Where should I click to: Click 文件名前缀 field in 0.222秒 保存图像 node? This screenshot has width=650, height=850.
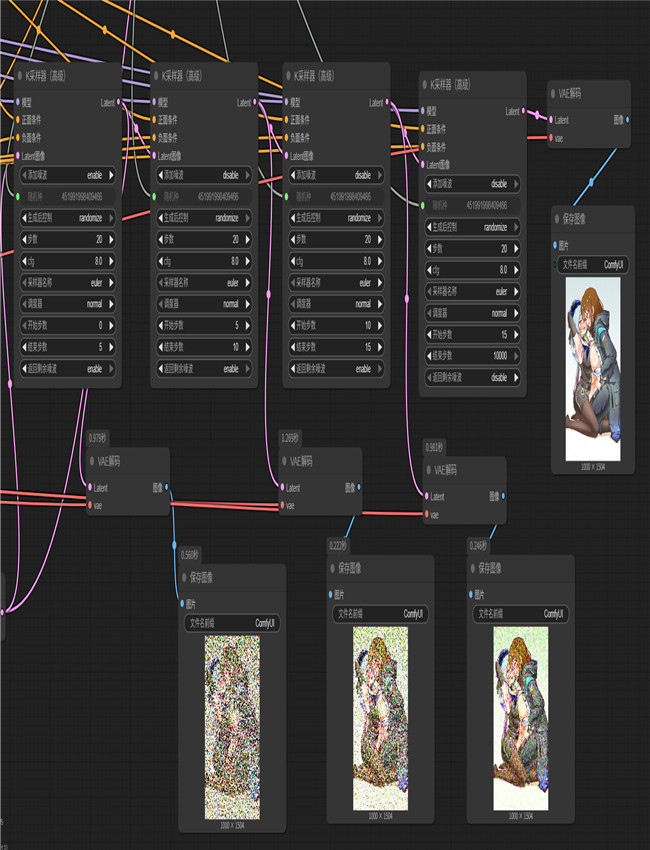point(379,613)
